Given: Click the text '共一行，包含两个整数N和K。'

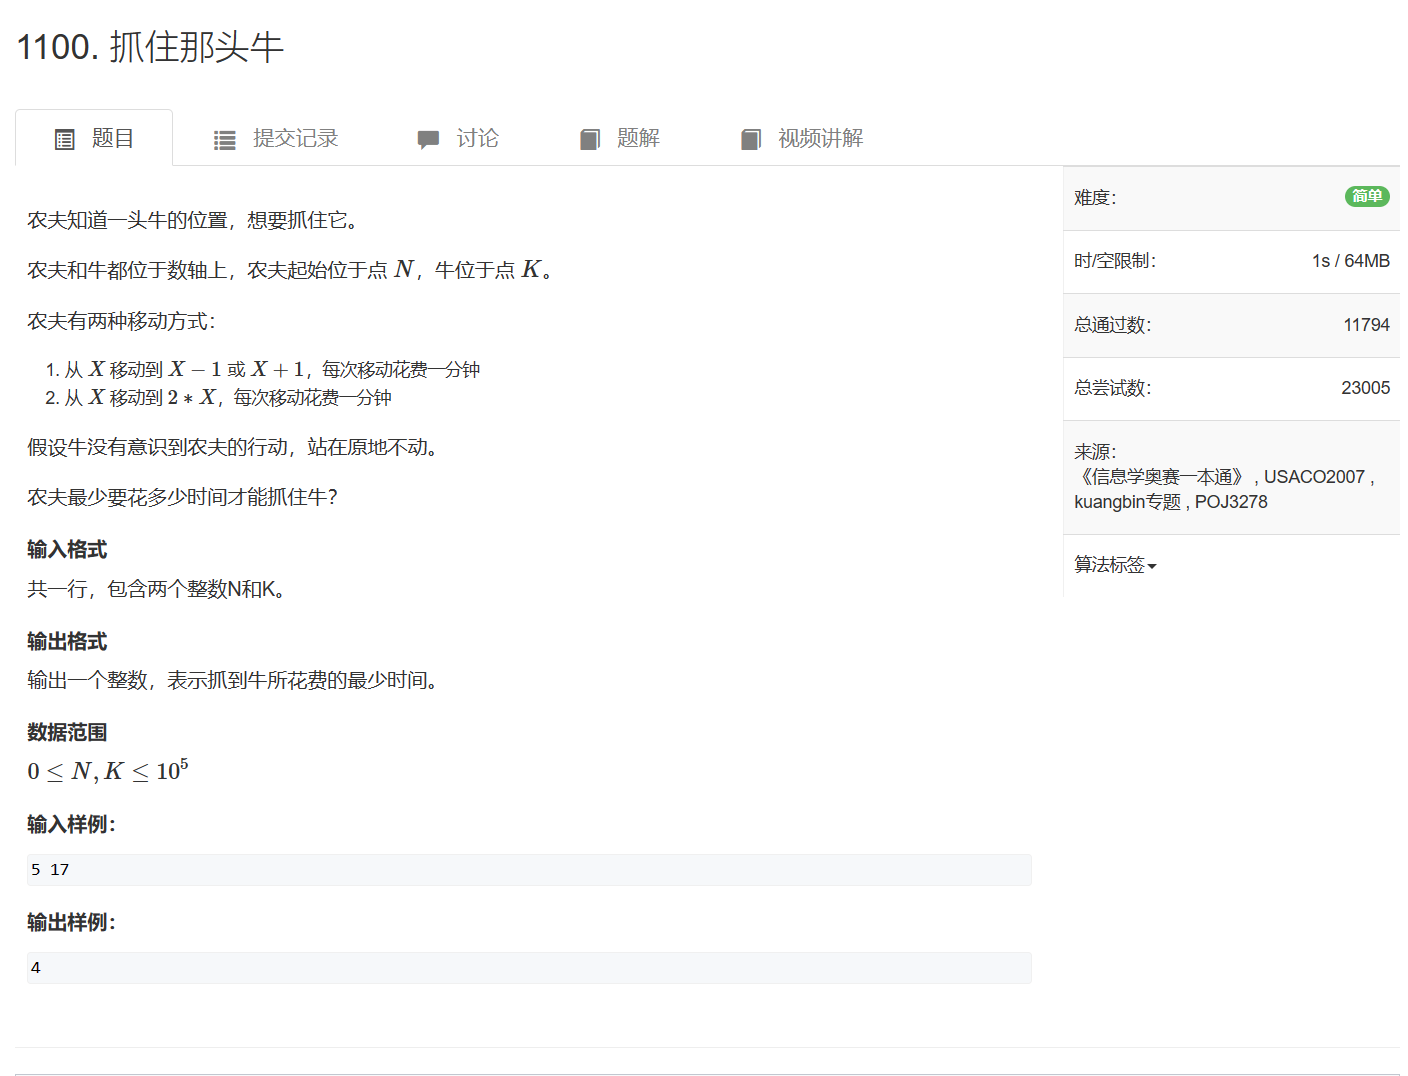Looking at the screenshot, I should coord(157,589).
